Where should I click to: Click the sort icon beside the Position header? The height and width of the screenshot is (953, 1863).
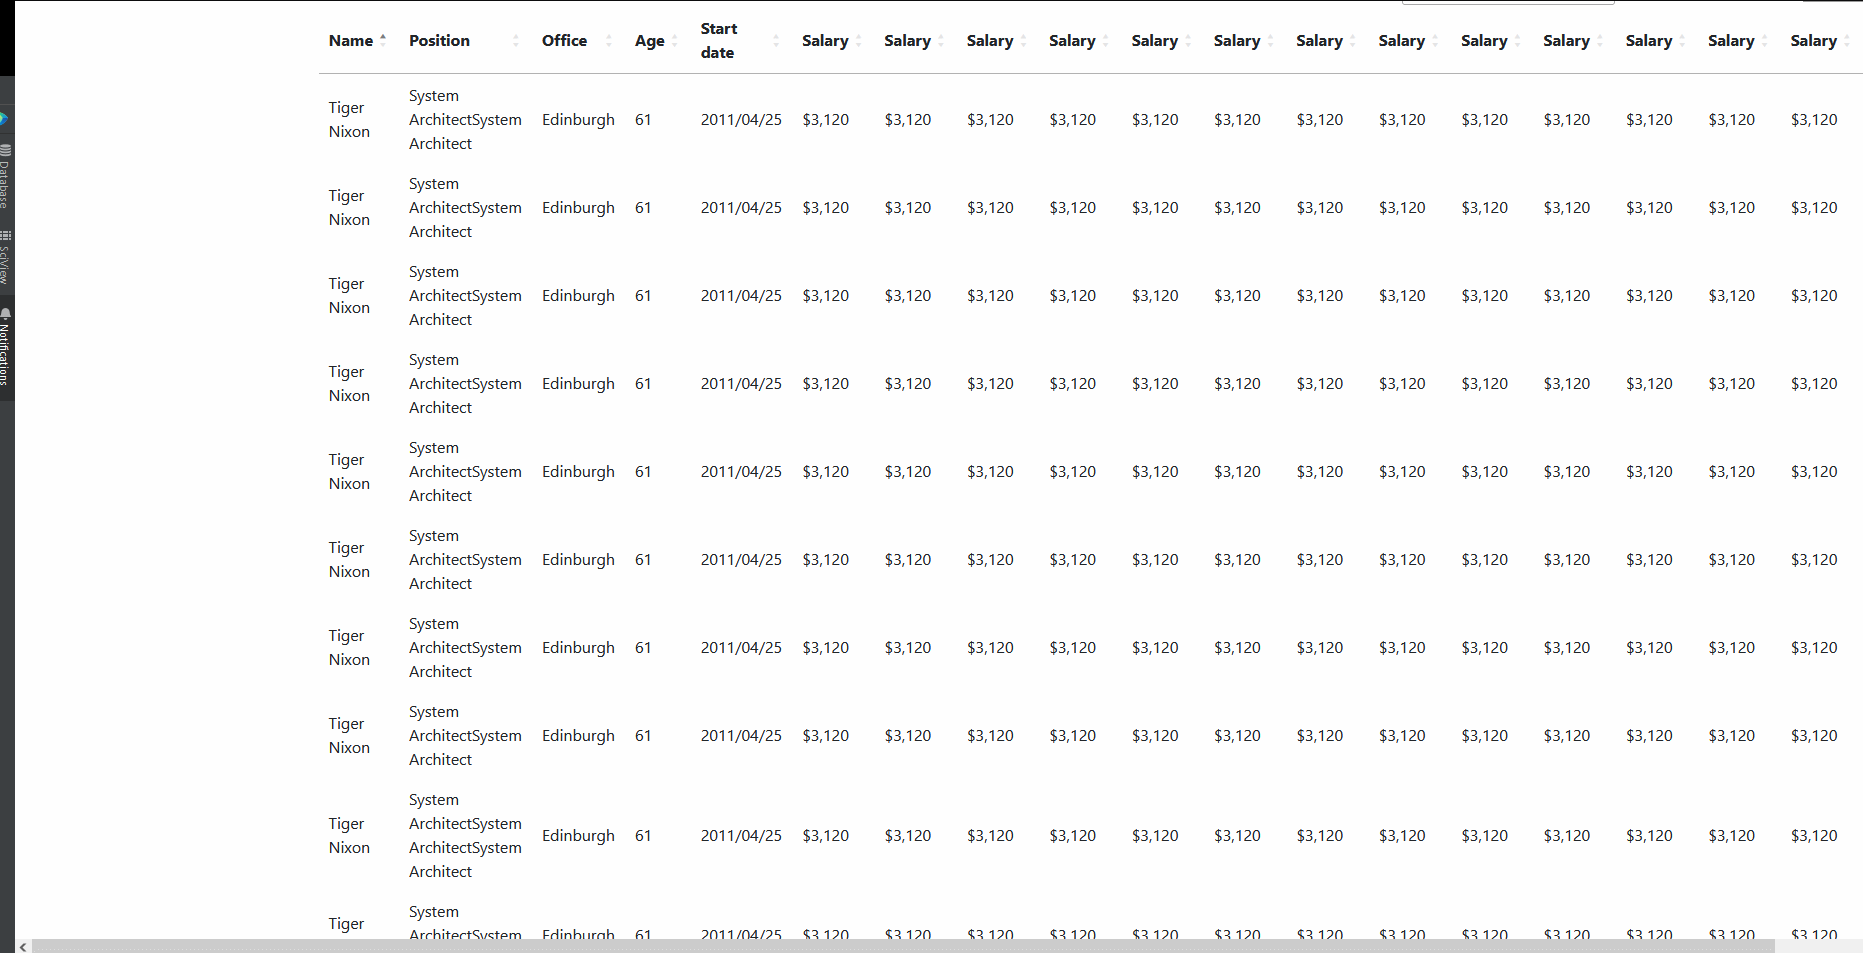[516, 40]
